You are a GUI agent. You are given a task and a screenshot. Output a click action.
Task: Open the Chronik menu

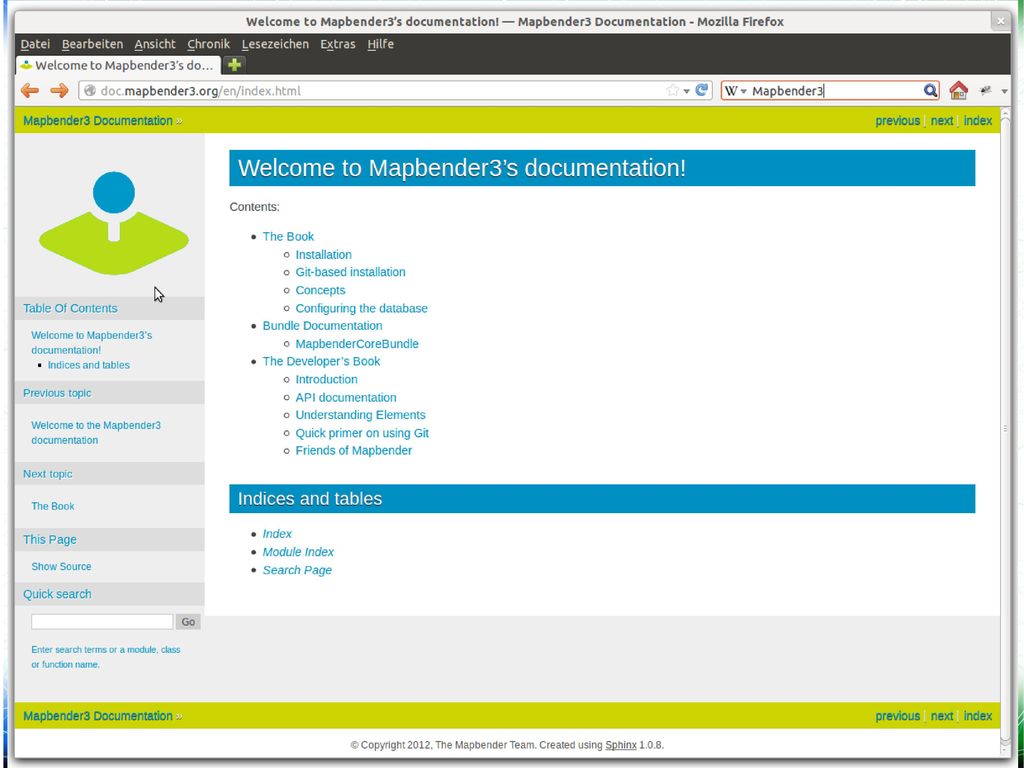click(208, 44)
